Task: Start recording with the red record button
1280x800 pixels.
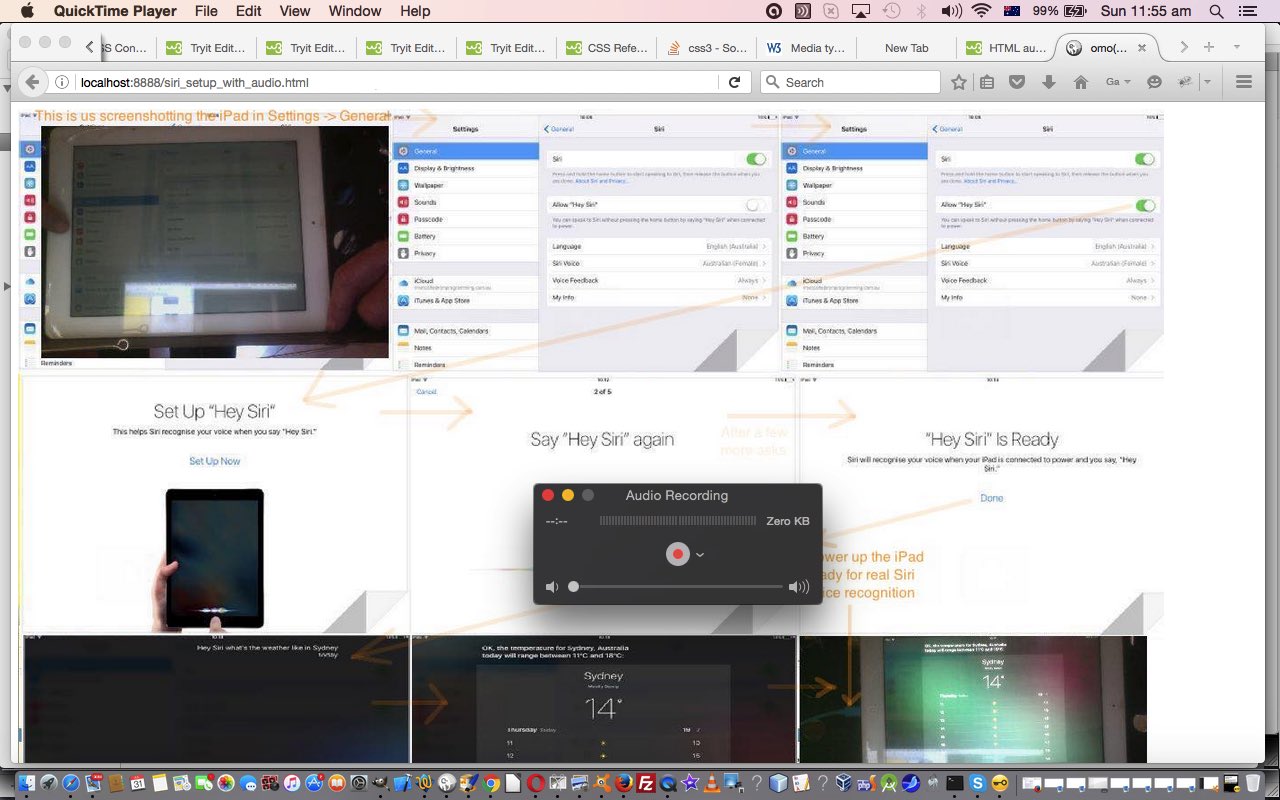Action: click(x=678, y=554)
